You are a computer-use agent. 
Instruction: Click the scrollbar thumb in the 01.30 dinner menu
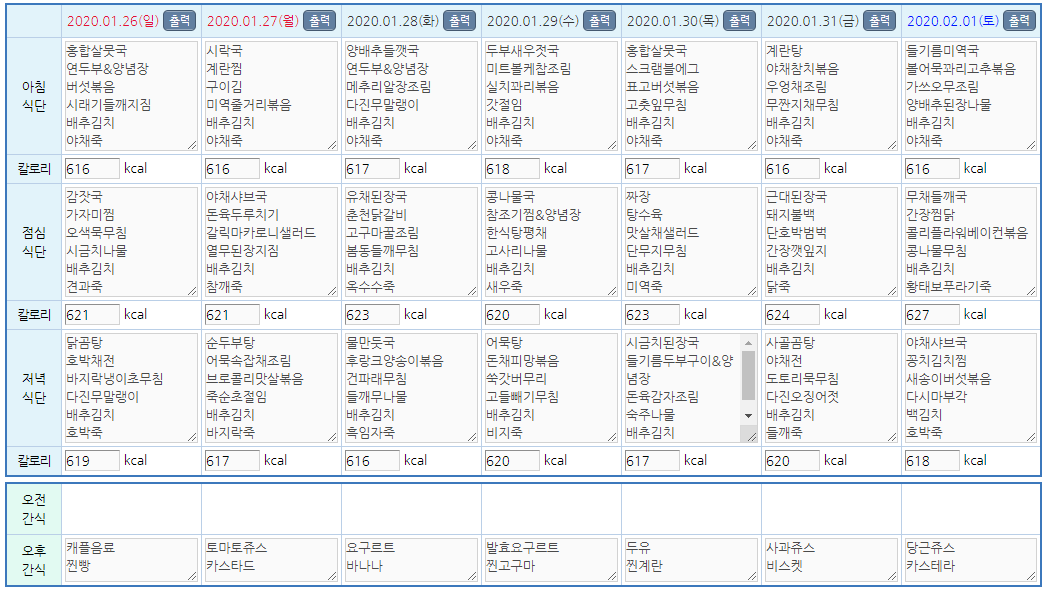coord(748,374)
